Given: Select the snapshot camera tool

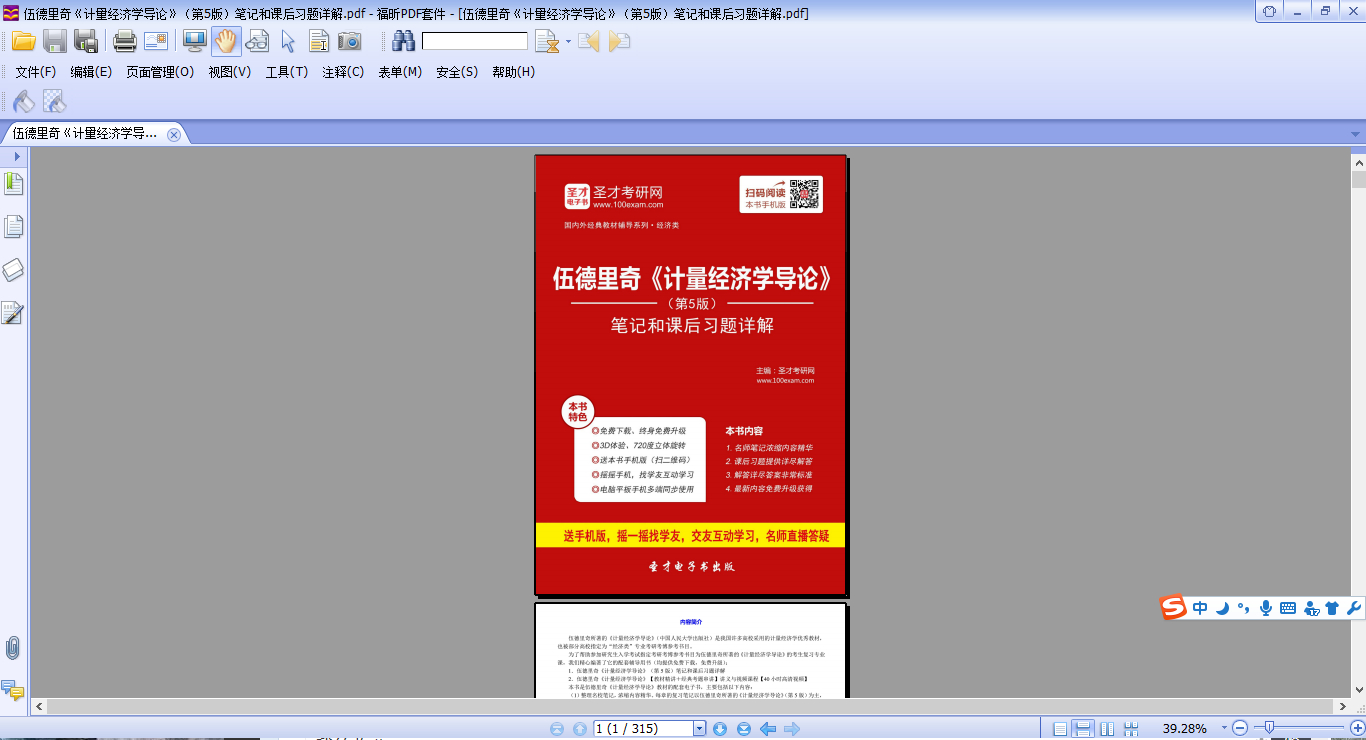Looking at the screenshot, I should (x=349, y=42).
